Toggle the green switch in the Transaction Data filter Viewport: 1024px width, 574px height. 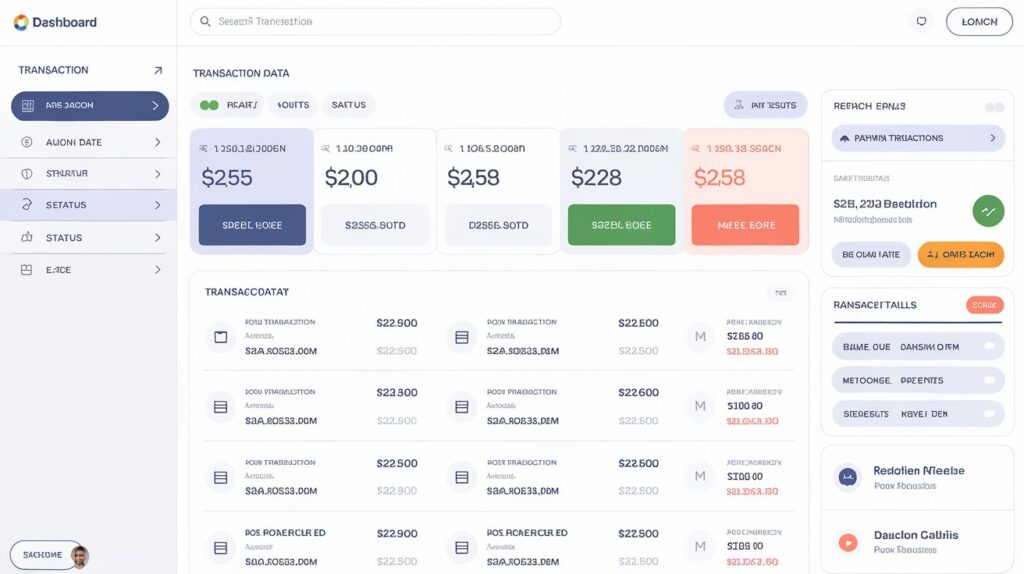[209, 105]
